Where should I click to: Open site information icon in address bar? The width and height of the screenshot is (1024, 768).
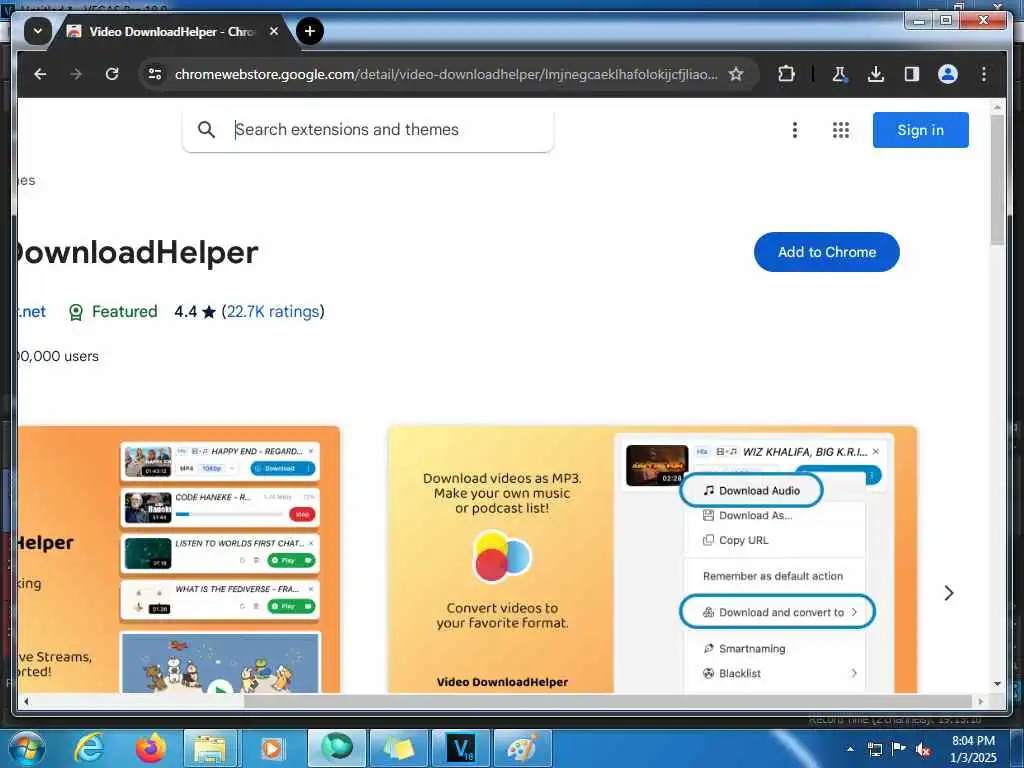tap(155, 74)
